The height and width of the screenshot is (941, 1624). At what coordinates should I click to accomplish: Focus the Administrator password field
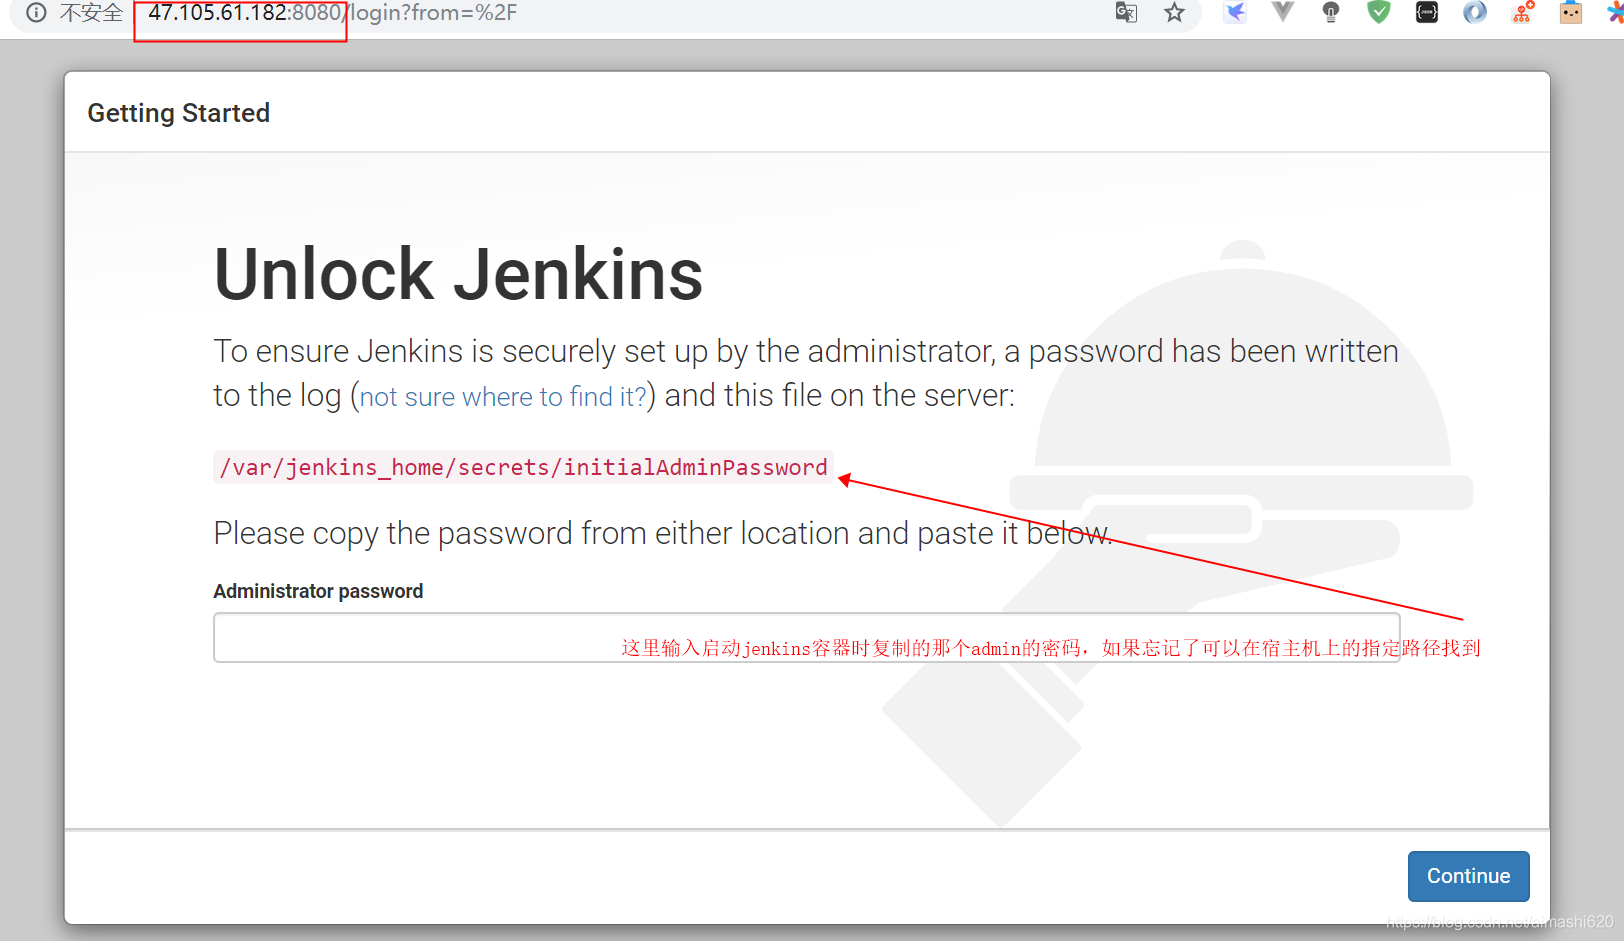click(806, 638)
